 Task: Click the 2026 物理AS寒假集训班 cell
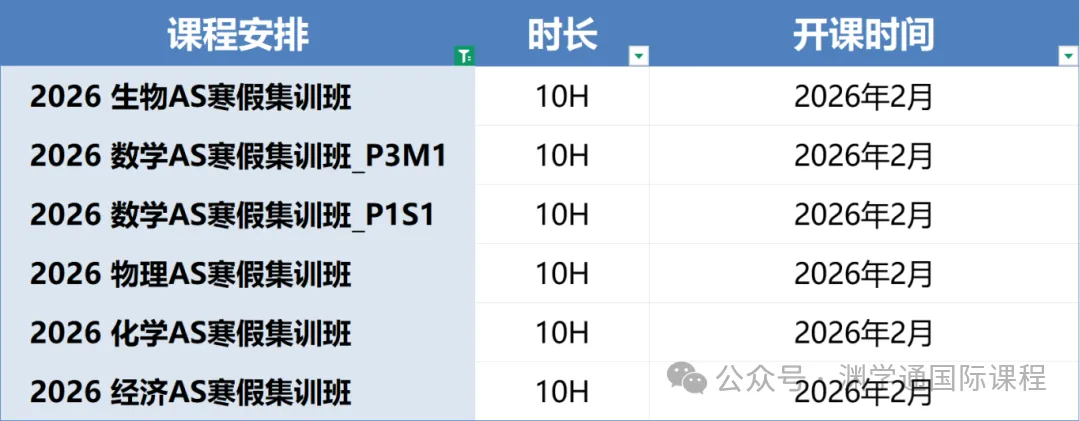(x=191, y=273)
